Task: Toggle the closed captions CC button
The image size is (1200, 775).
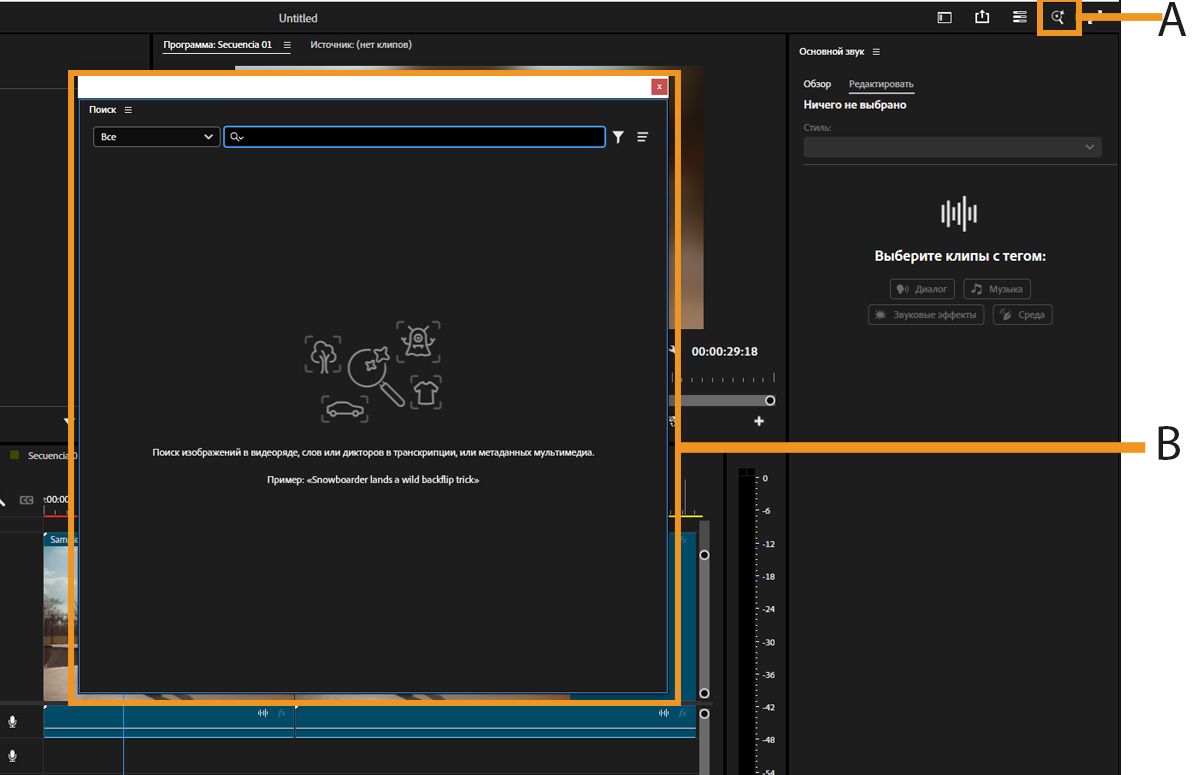Action: pos(27,499)
